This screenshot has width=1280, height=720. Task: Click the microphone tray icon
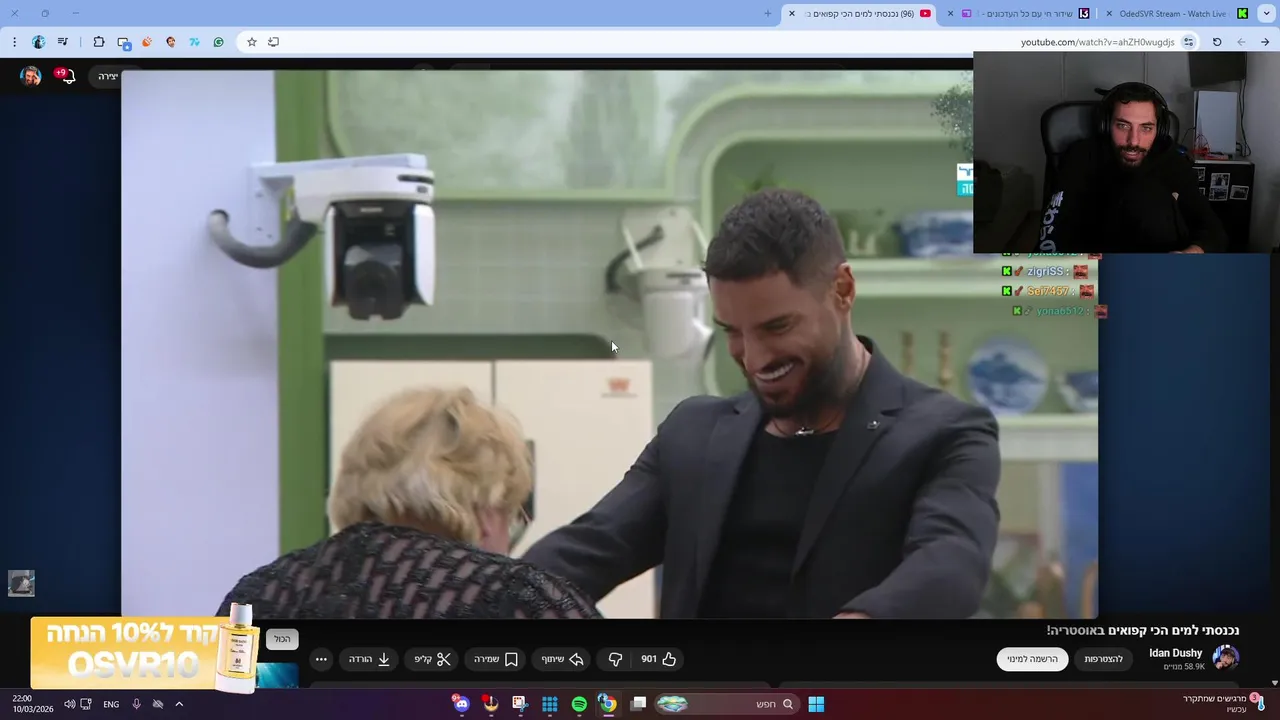(136, 704)
